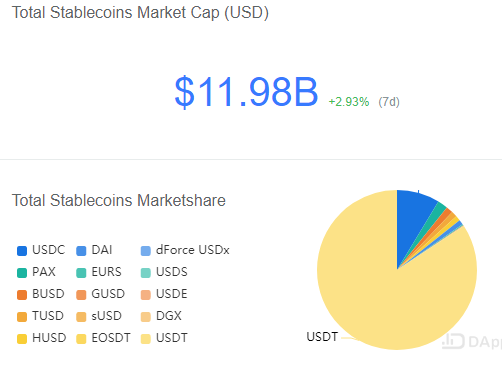
Task: Click the BUSD orange legend marker
Action: click(22, 295)
